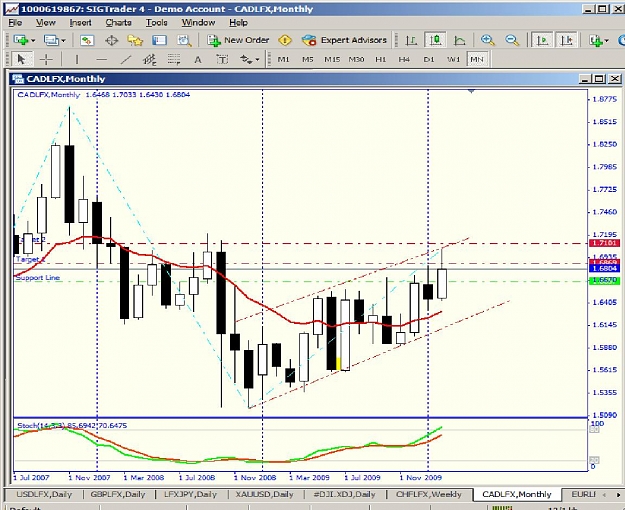625x510 pixels.
Task: Draw a vertical line tool
Action: click(x=77, y=60)
